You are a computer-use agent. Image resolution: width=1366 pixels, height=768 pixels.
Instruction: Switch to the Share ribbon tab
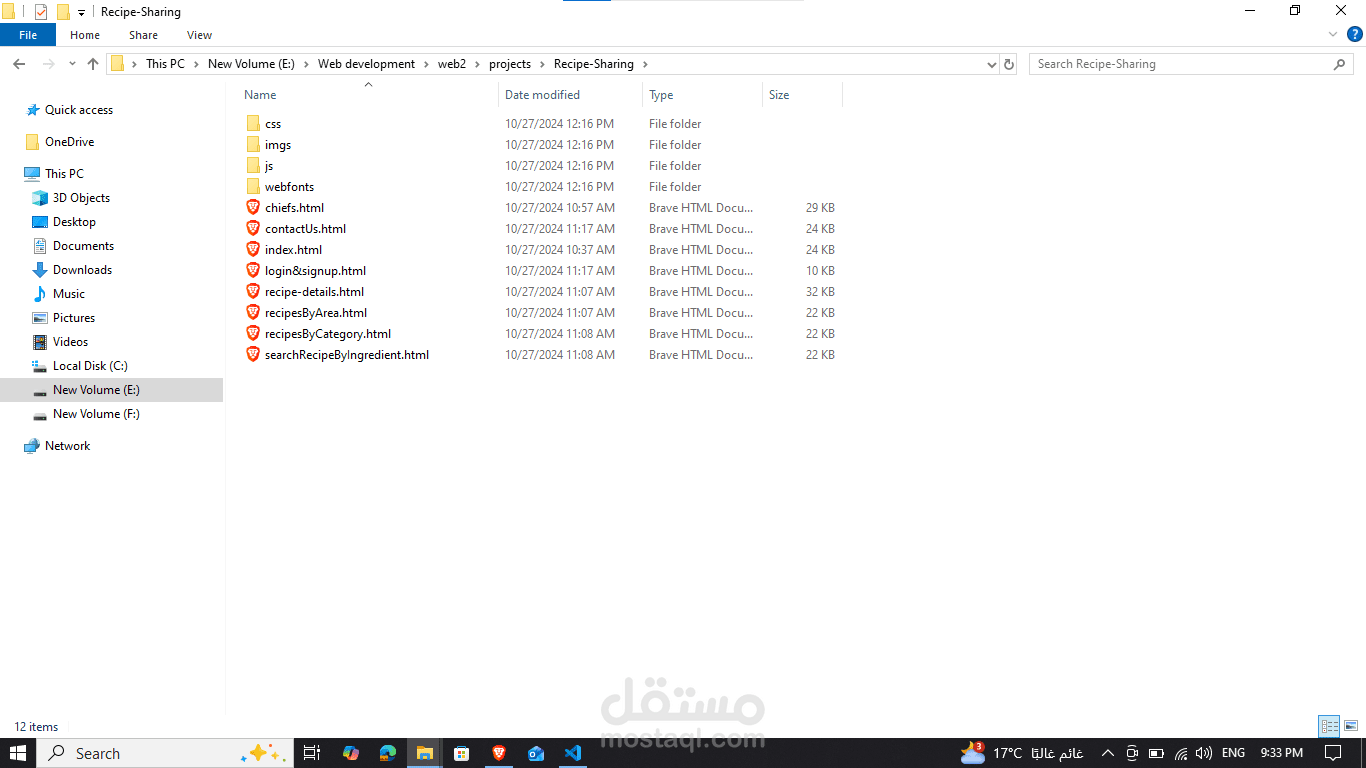click(x=143, y=35)
